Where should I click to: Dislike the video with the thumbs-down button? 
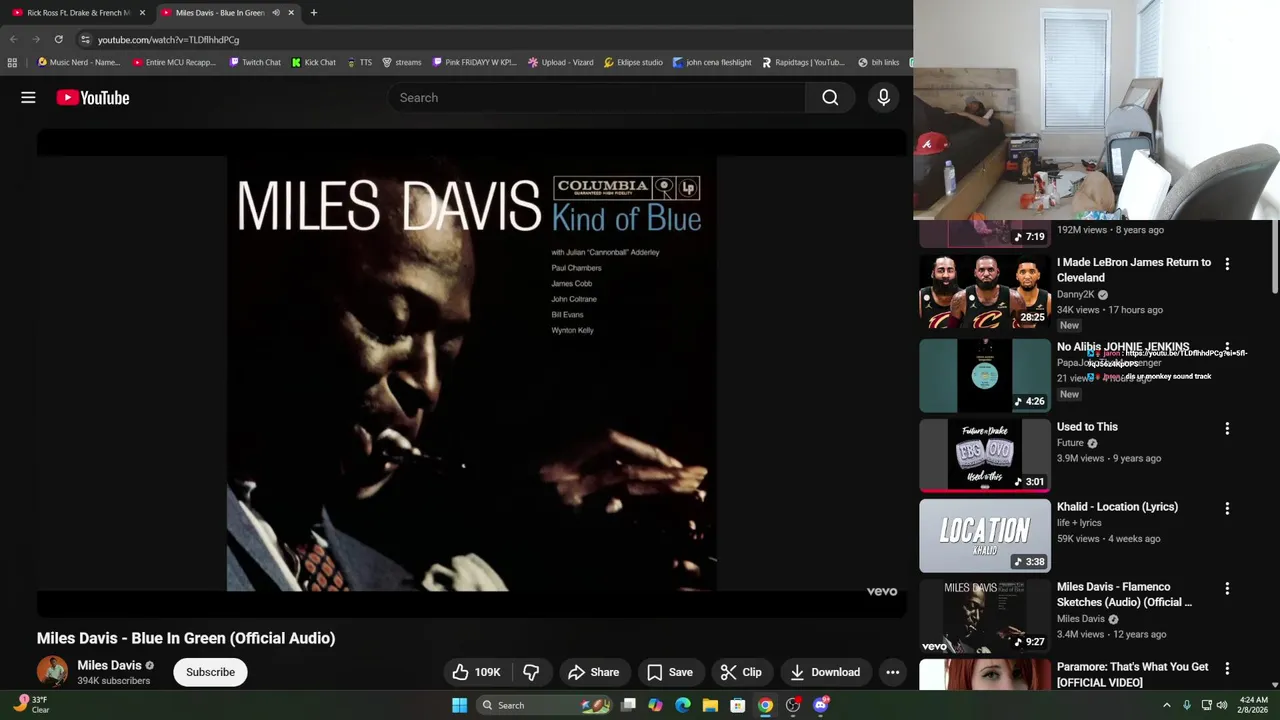click(531, 672)
